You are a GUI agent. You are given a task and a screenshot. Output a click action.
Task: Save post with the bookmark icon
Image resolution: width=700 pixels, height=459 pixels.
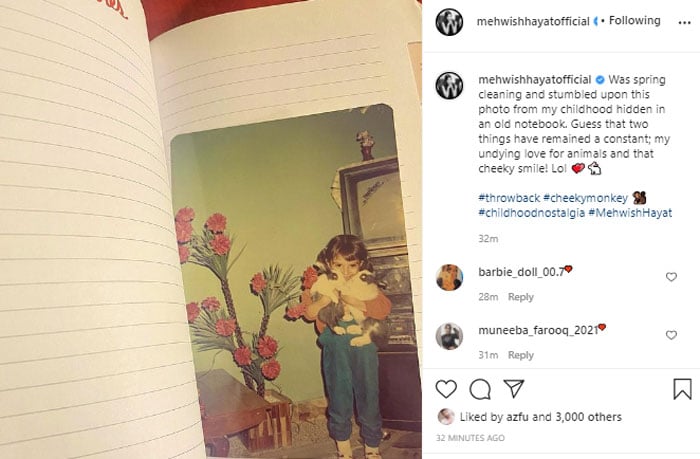682,389
